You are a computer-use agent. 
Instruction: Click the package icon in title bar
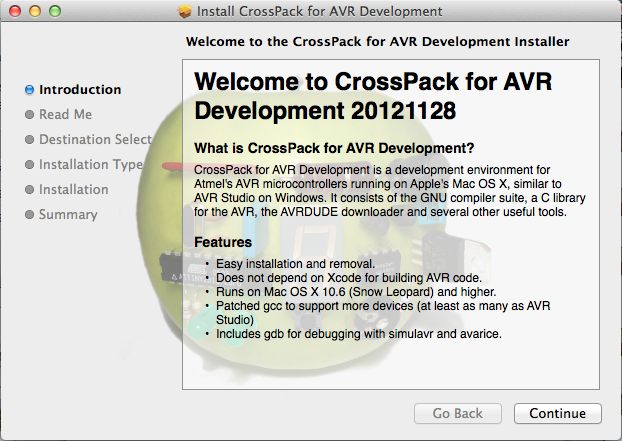[184, 11]
